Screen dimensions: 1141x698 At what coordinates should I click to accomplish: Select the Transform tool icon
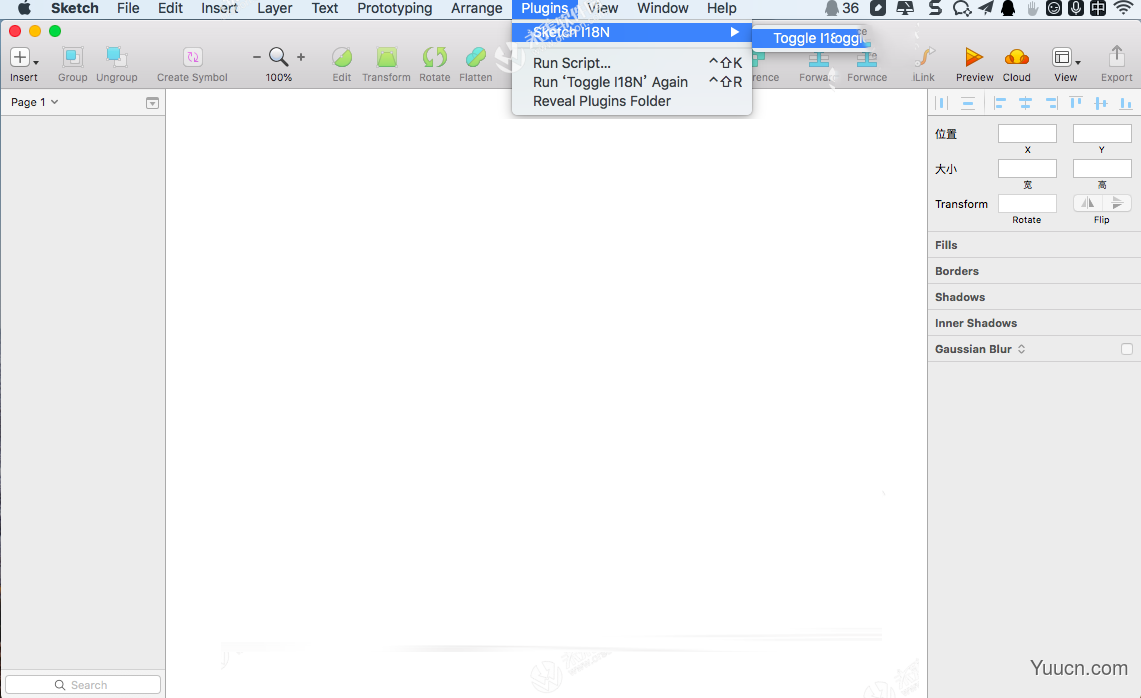[x=386, y=57]
